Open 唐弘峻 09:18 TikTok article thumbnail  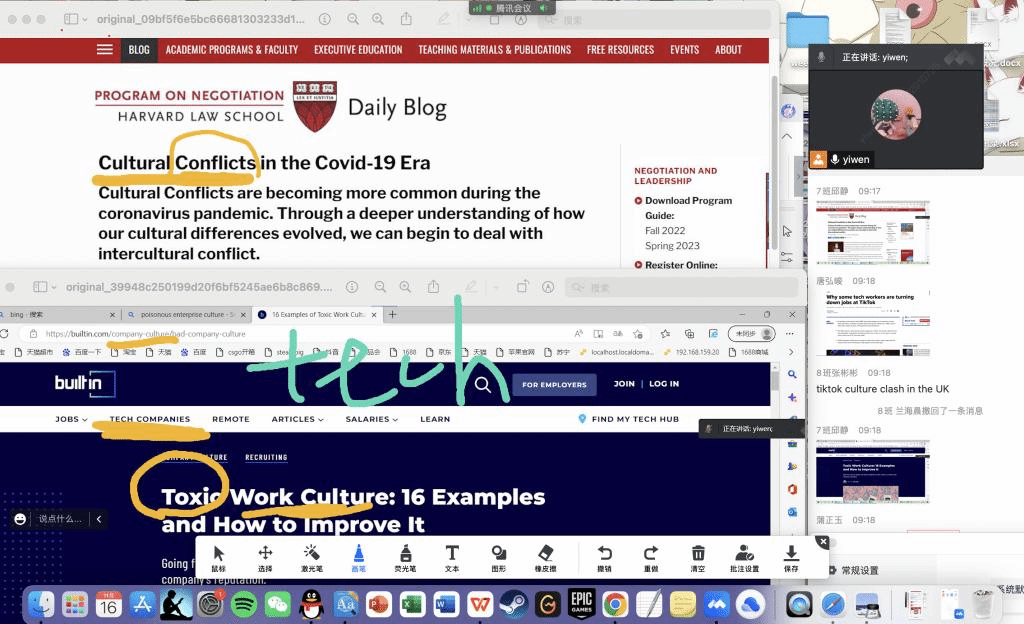tap(872, 323)
